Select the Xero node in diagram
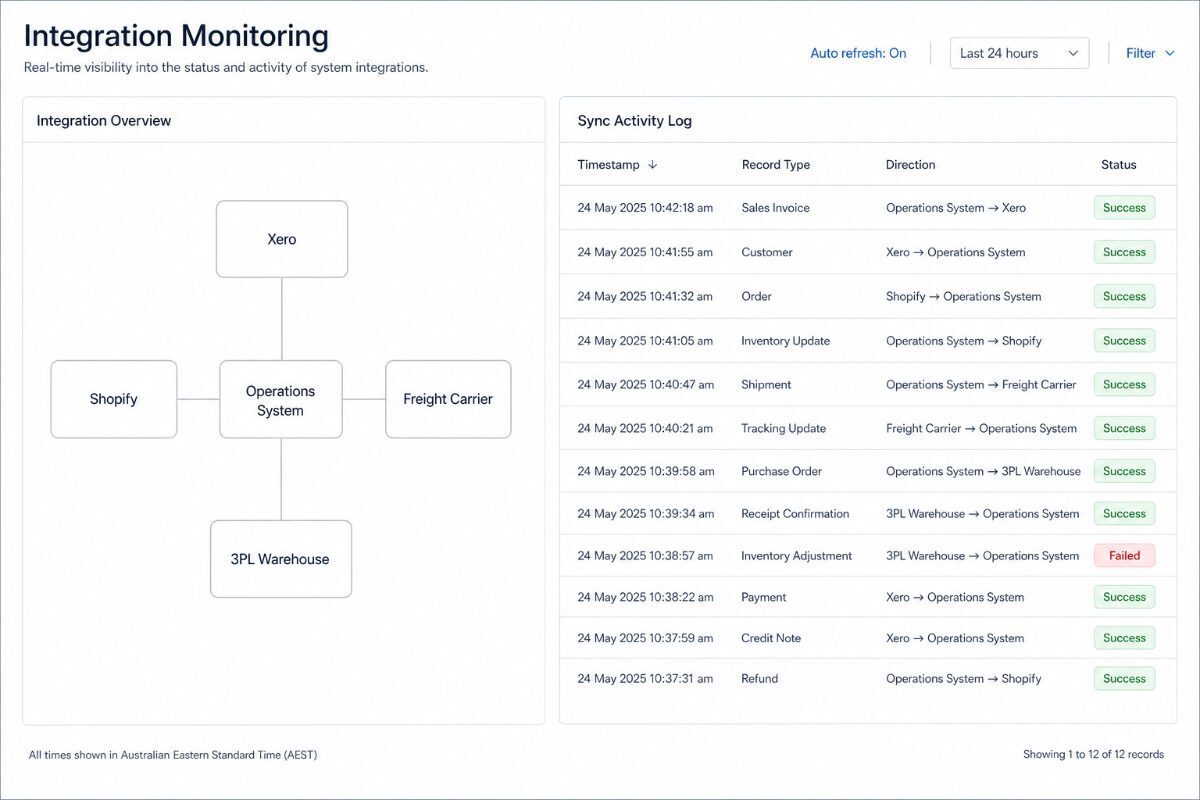The height and width of the screenshot is (800, 1200). [282, 239]
